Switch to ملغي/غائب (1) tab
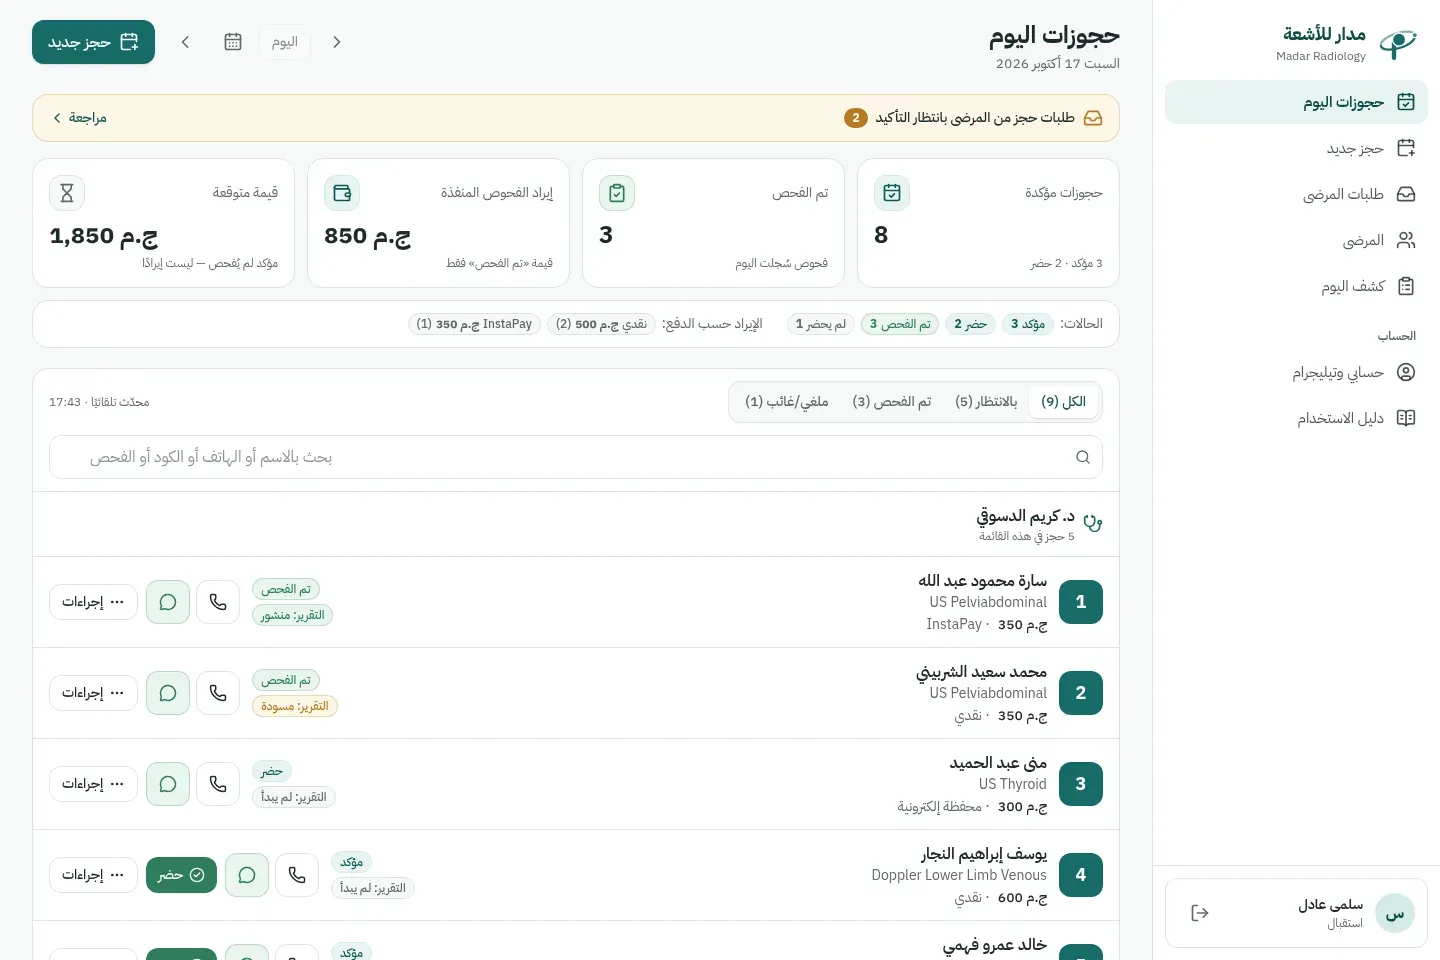The height and width of the screenshot is (960, 1440). point(787,401)
